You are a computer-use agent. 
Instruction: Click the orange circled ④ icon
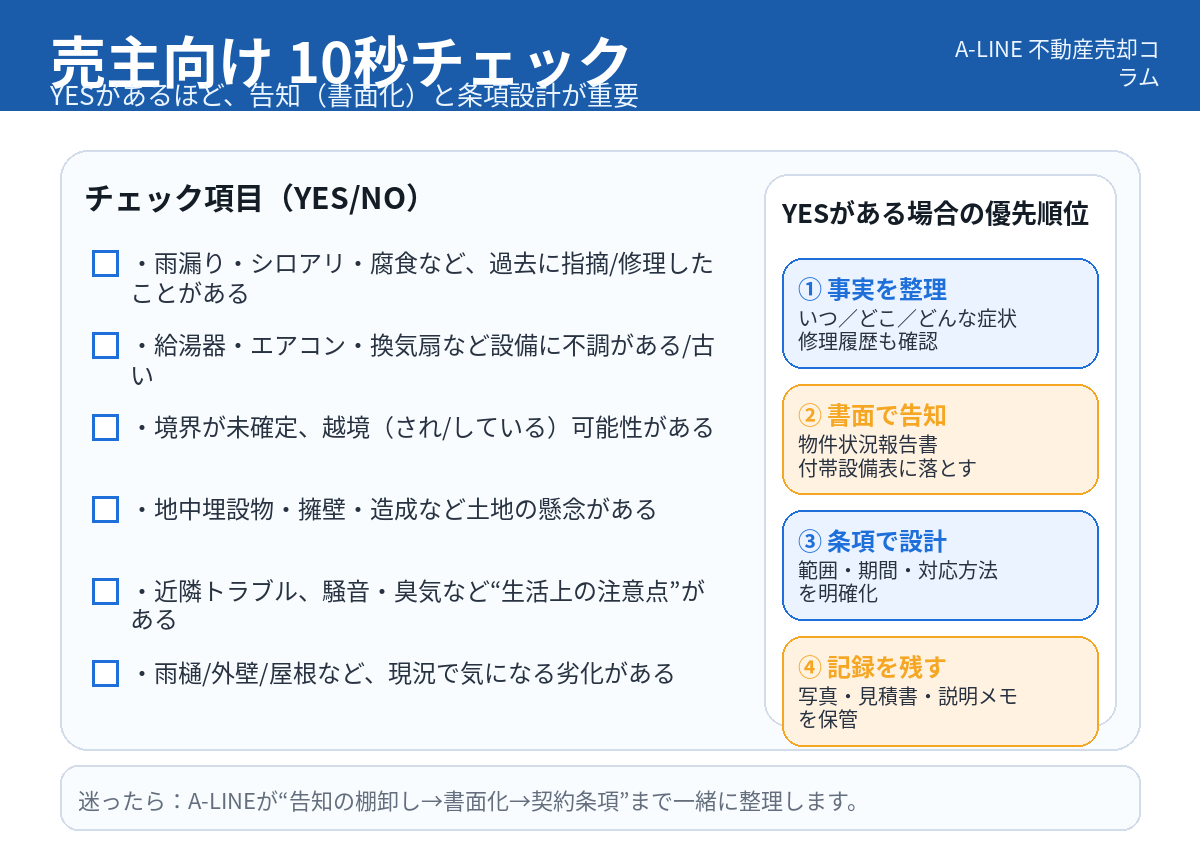pyautogui.click(x=809, y=668)
